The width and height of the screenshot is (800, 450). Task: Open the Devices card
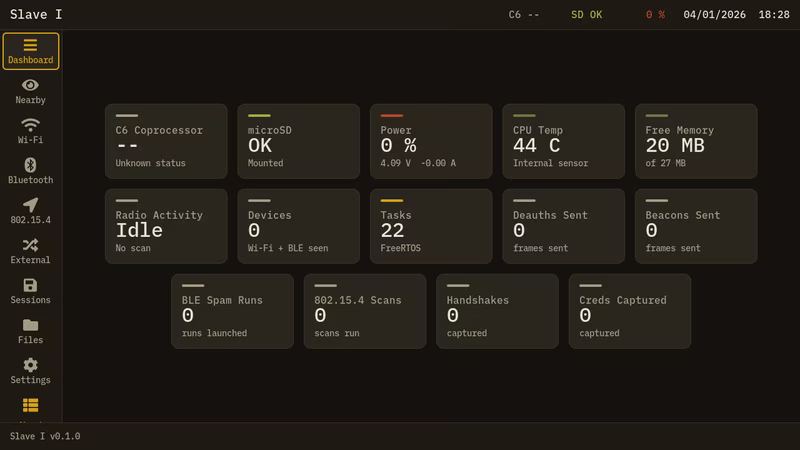coord(298,227)
